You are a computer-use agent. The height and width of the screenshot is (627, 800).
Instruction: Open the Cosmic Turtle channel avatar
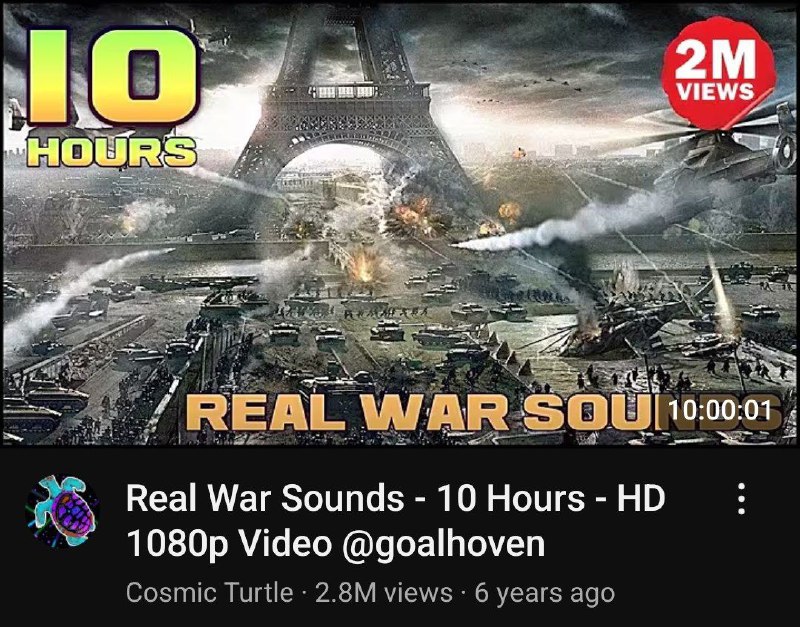(62, 512)
